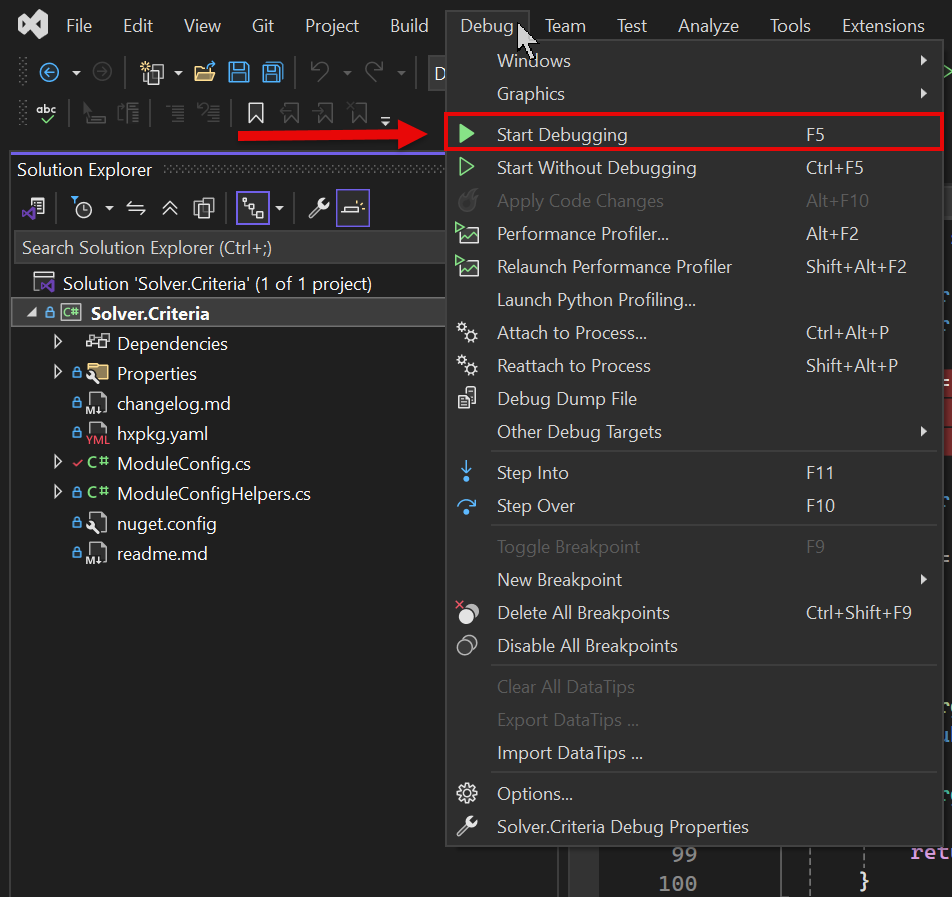Select Attach to Process
Screen dimensions: 952x897
point(693,333)
